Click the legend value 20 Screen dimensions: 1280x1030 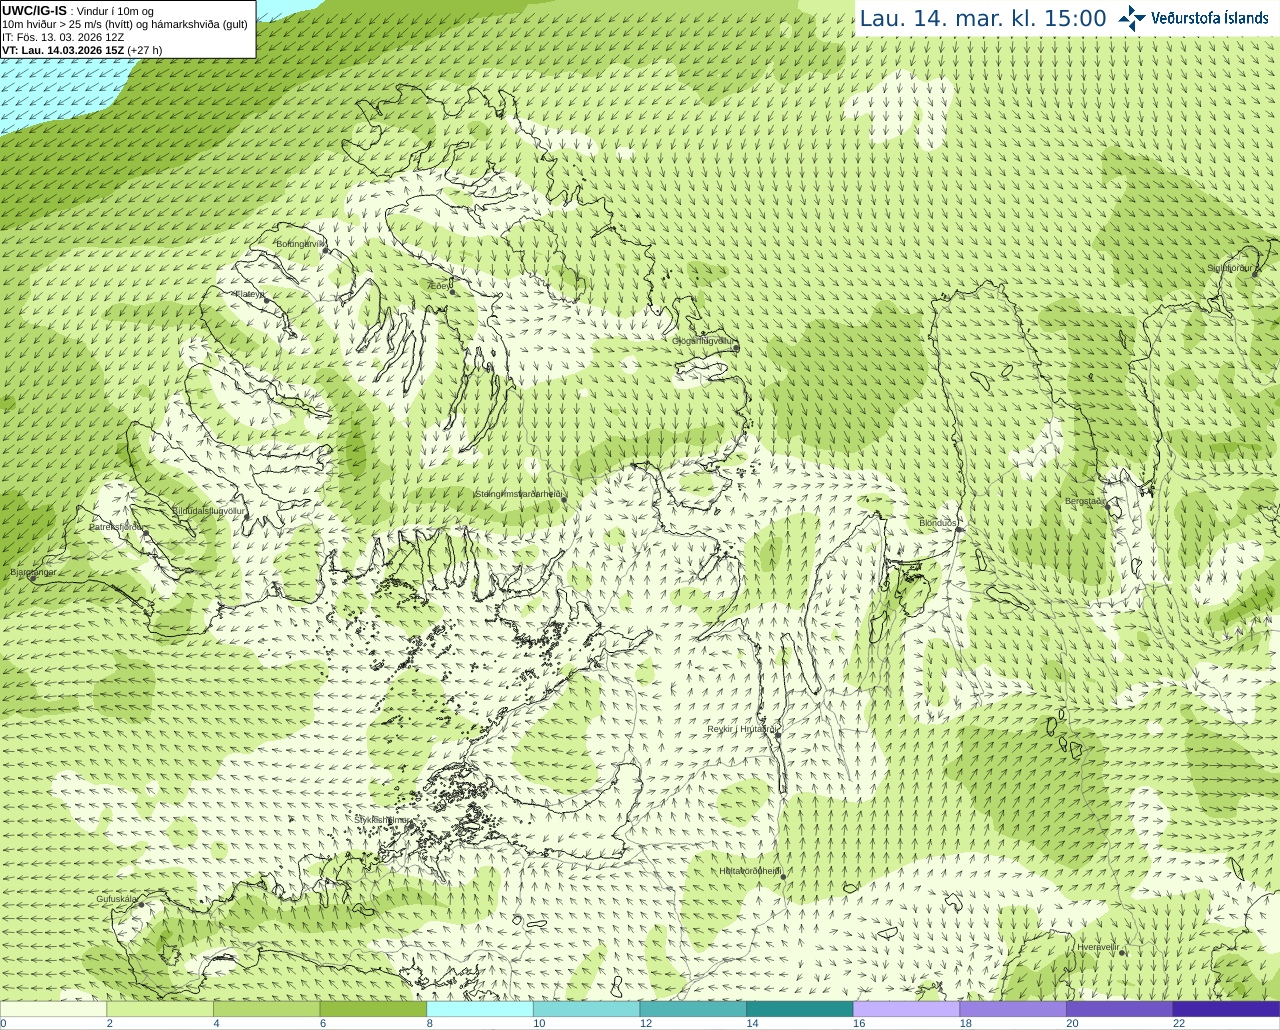[x=1072, y=1023]
